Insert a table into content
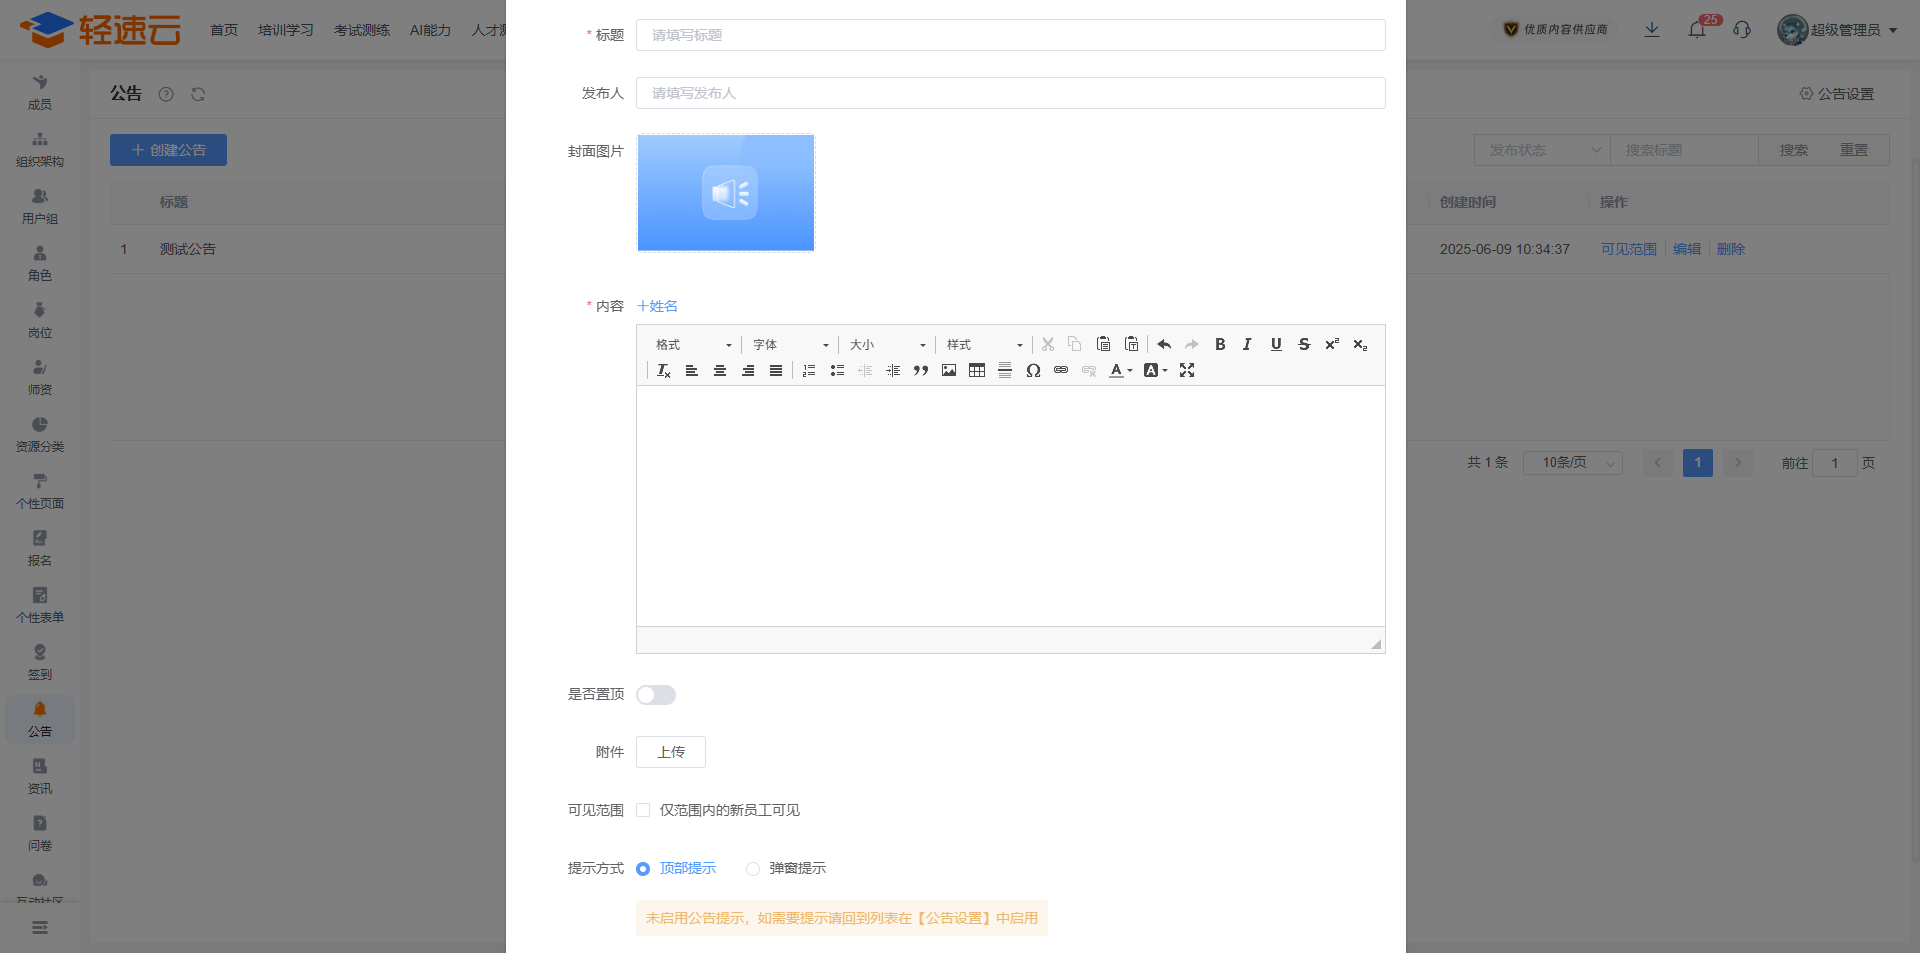This screenshot has width=1920, height=953. point(977,370)
